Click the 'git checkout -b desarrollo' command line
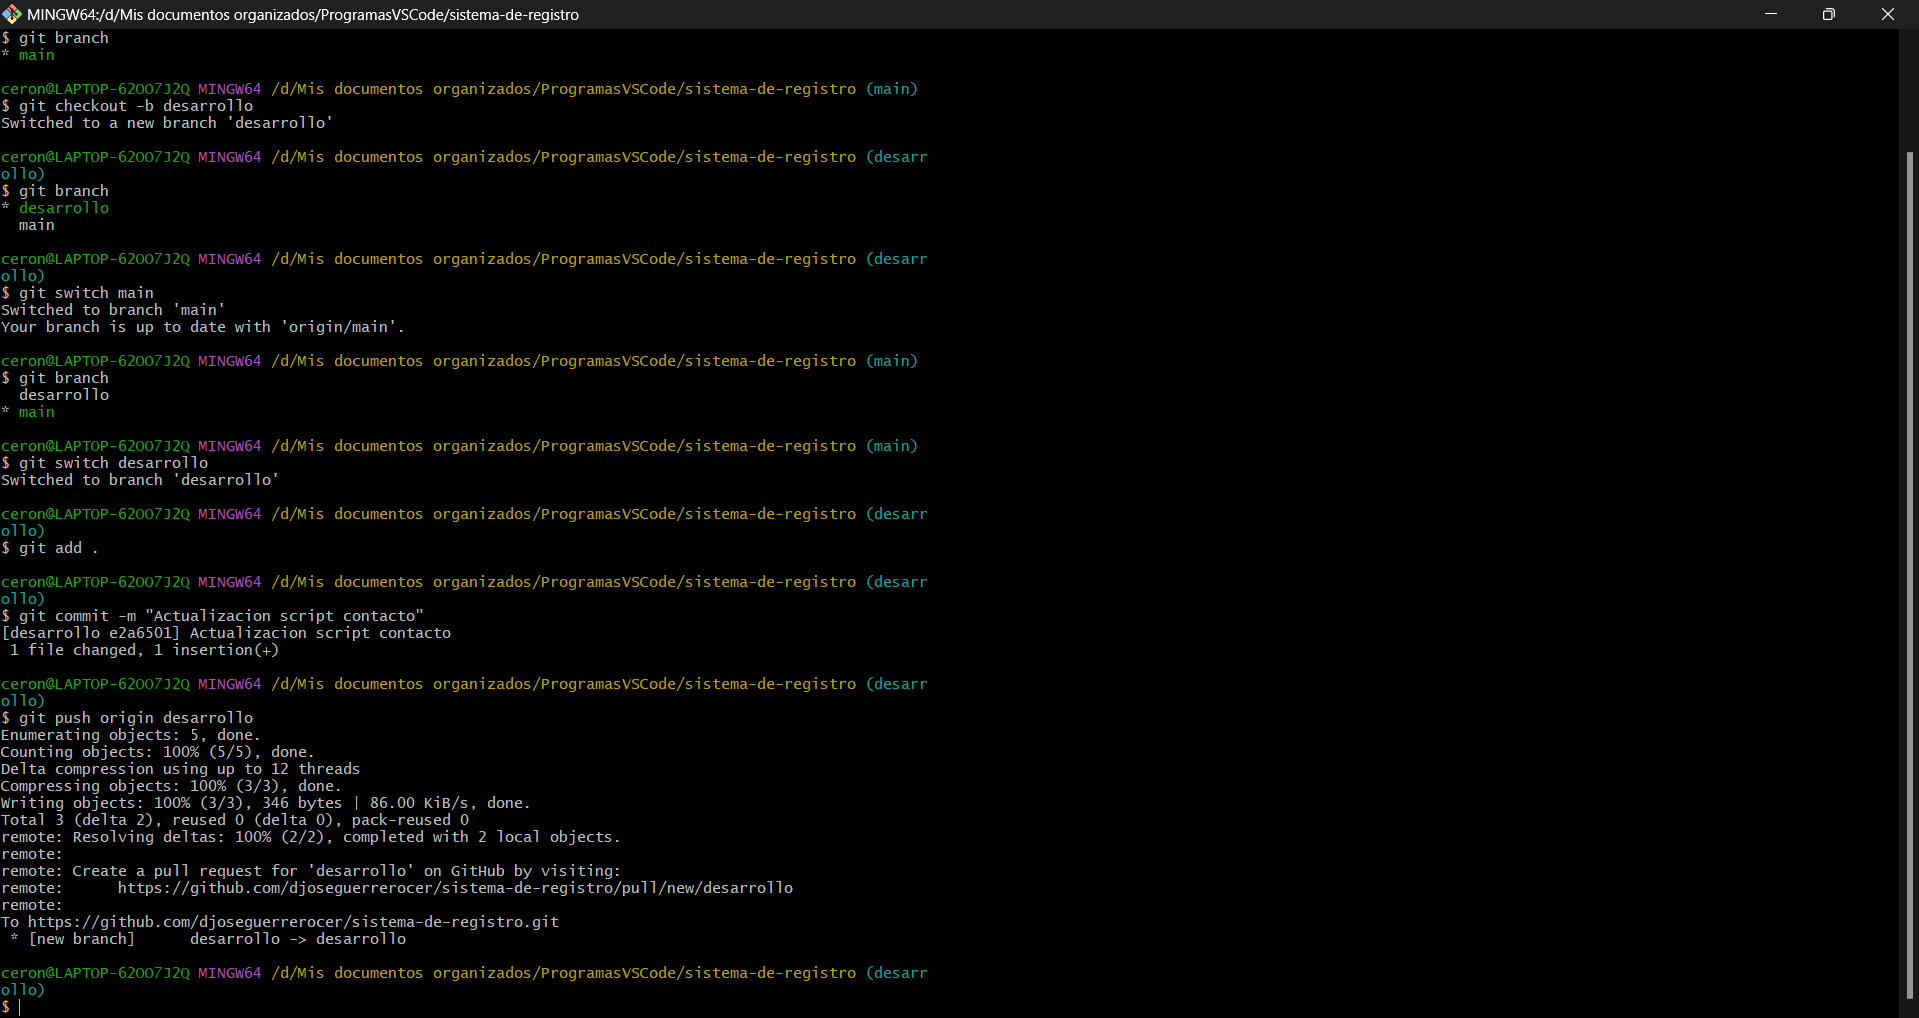The image size is (1919, 1018). (127, 106)
